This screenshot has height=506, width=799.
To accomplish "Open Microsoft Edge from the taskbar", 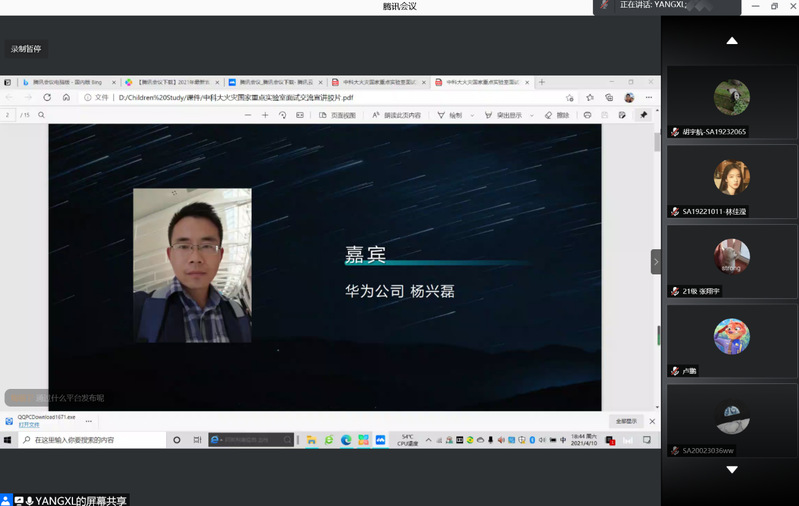I will pos(346,440).
